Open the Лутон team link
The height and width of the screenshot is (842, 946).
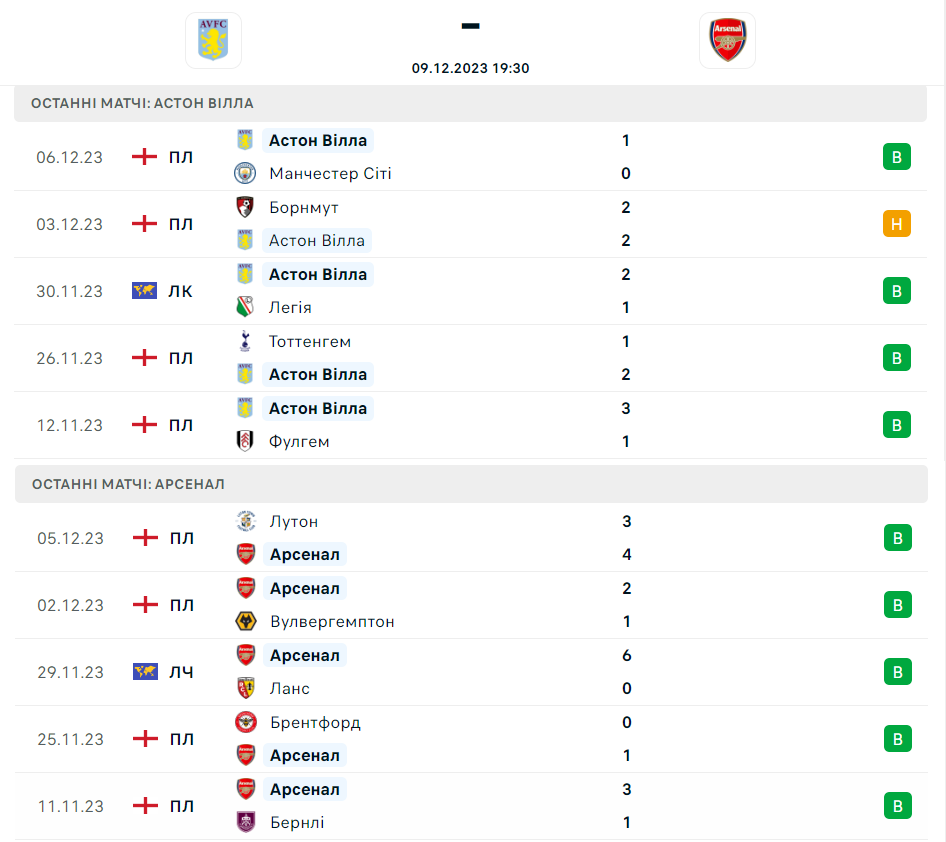pos(294,521)
